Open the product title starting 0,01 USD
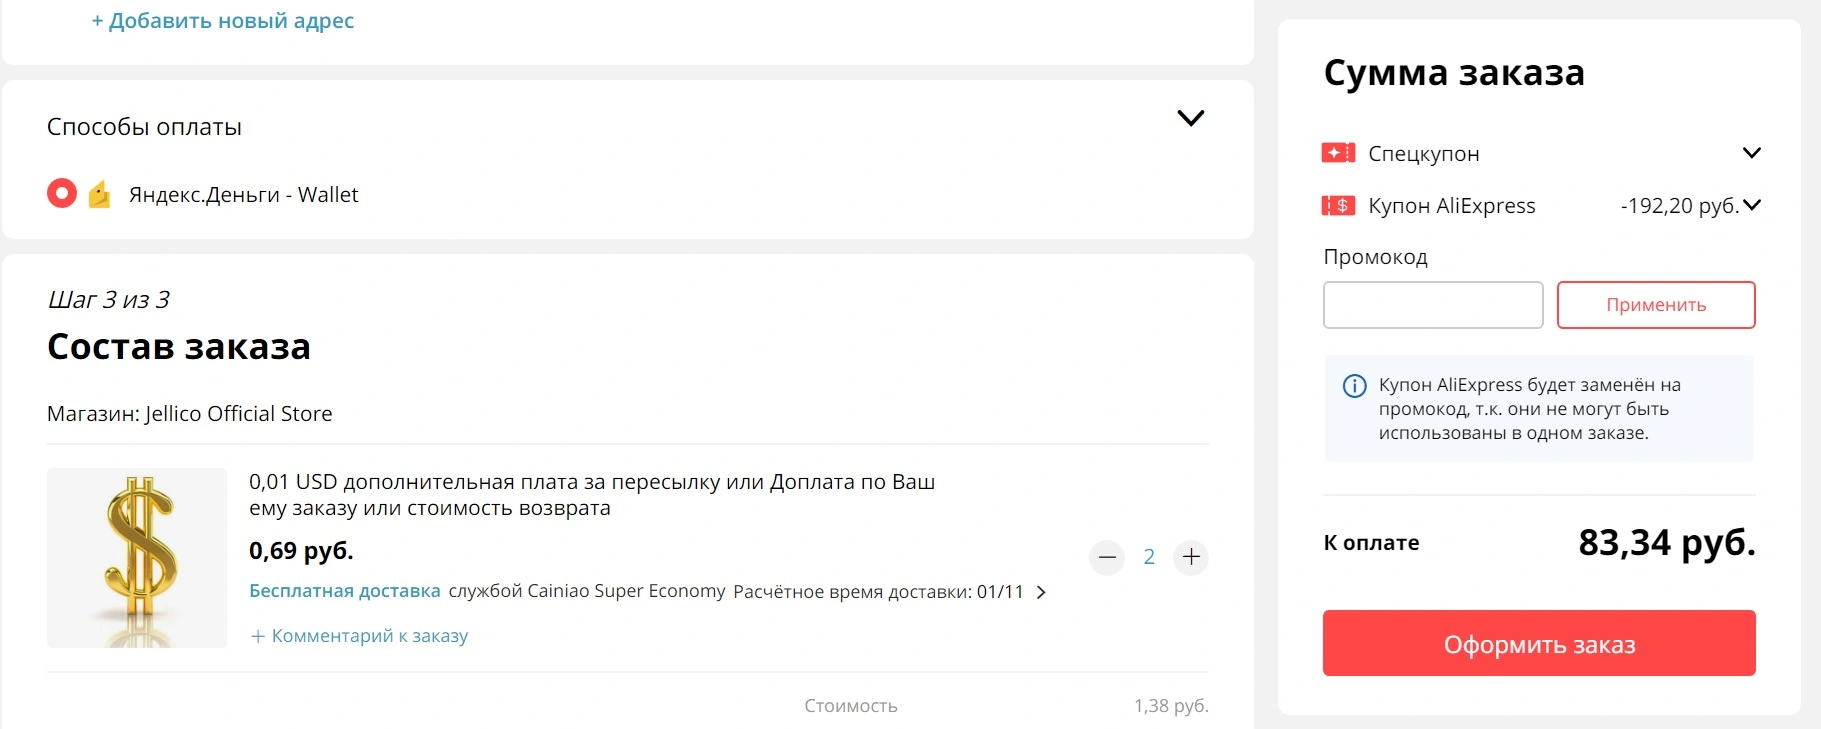Image resolution: width=1821 pixels, height=729 pixels. (x=592, y=495)
